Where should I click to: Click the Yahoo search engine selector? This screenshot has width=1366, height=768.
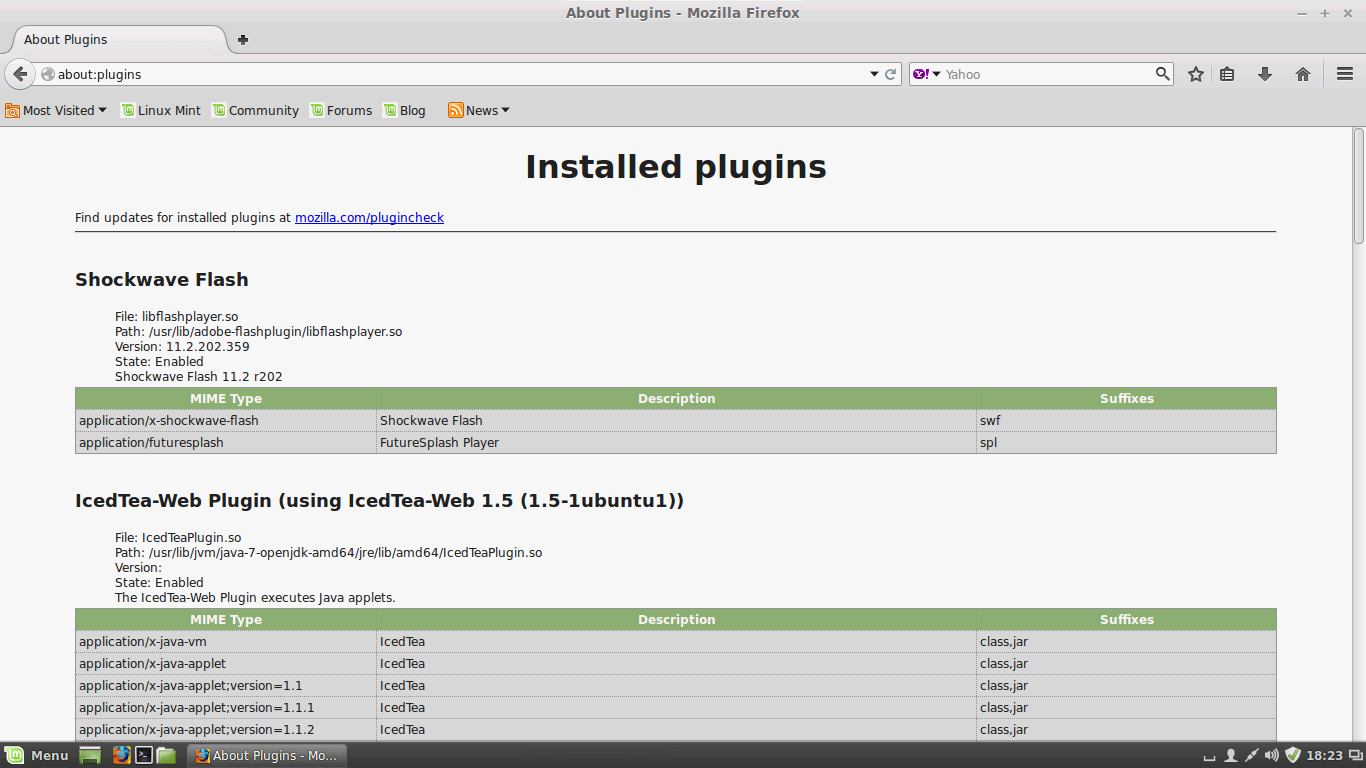[x=927, y=74]
